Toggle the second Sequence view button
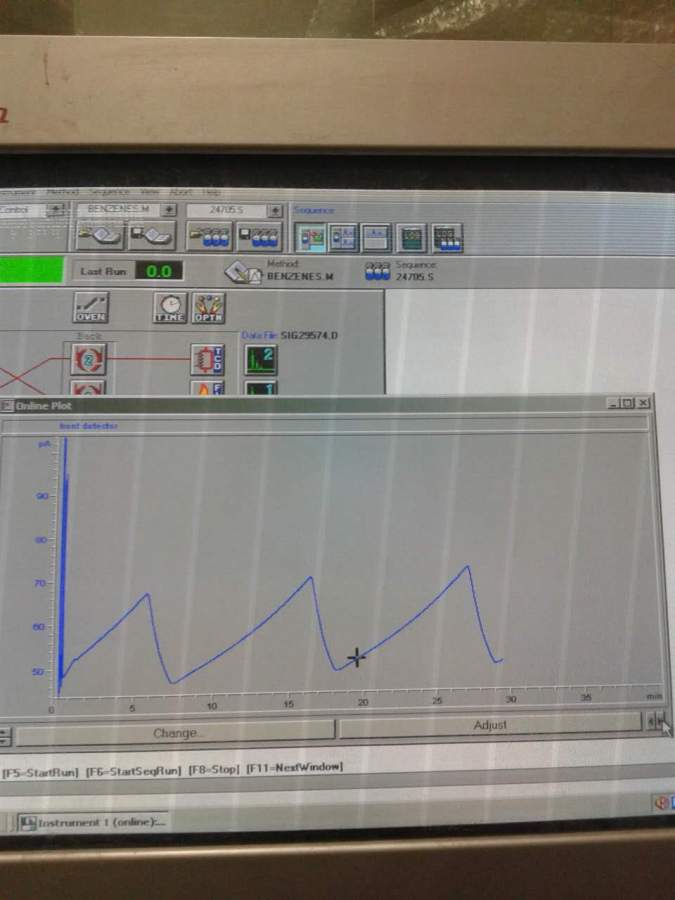 (x=344, y=238)
